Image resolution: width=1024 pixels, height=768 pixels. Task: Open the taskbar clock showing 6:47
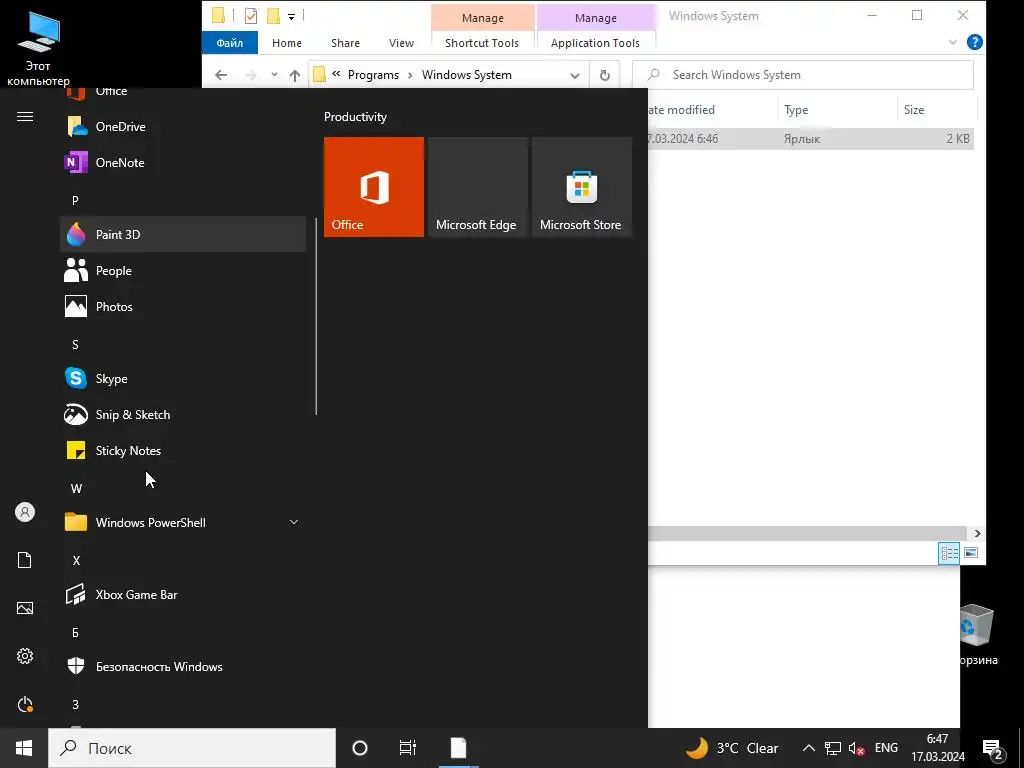(938, 748)
